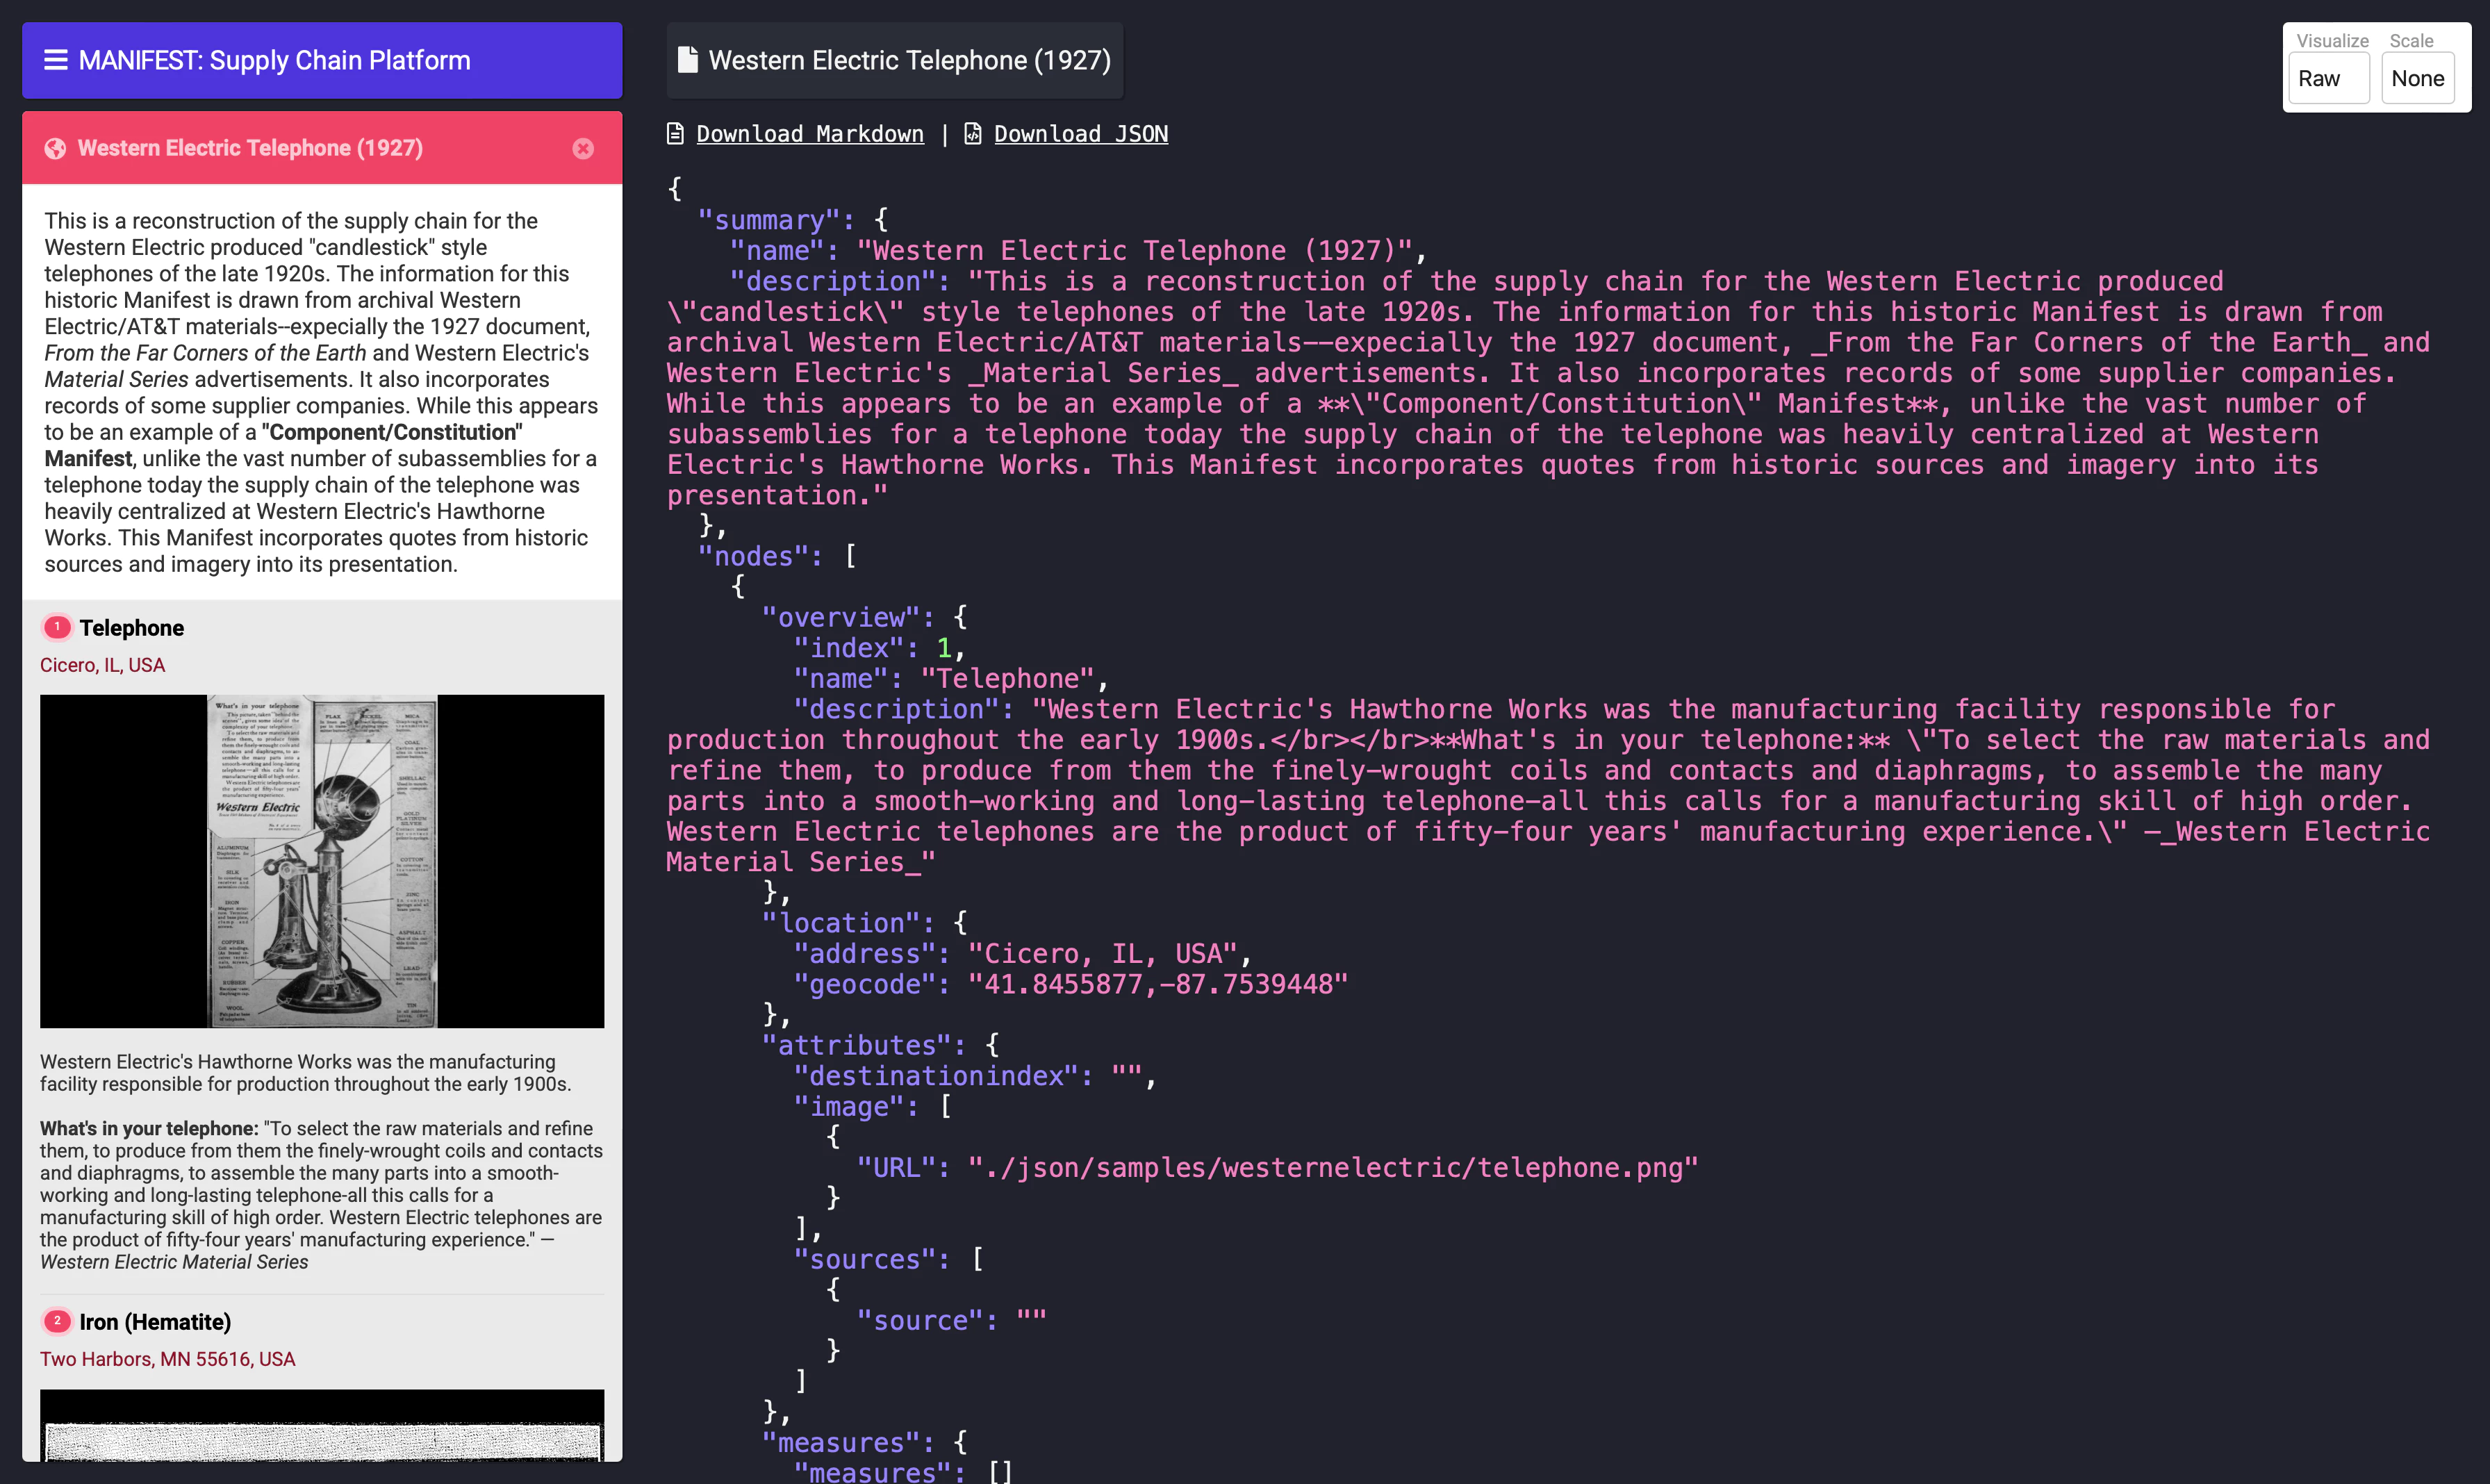Click the Western Electric Telephone (1927) page title
Viewport: 2490px width, 1484px height.
point(910,60)
